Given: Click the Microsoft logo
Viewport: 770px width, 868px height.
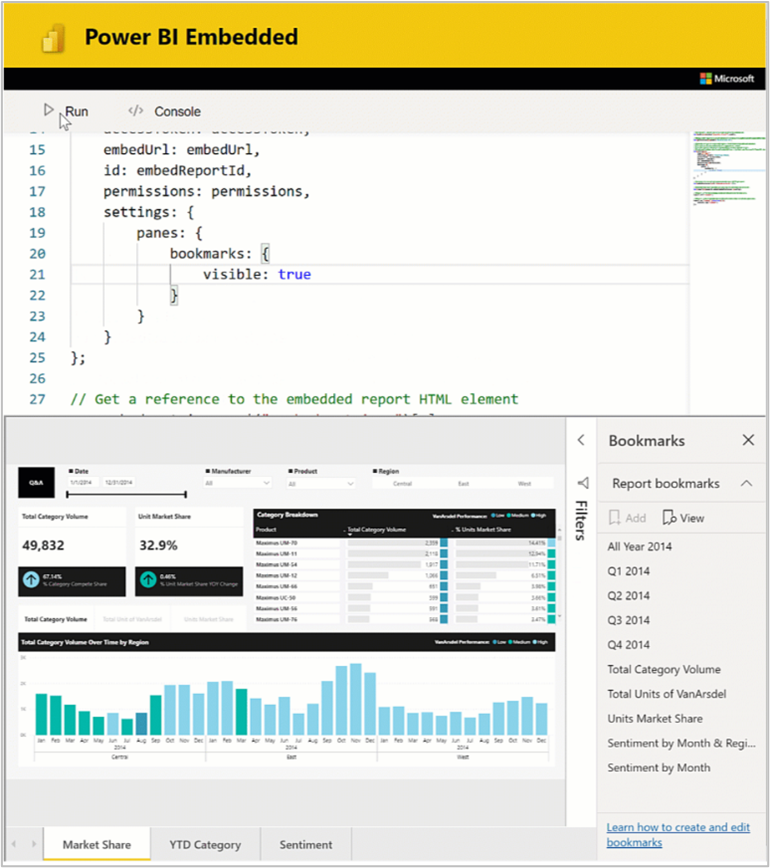Looking at the screenshot, I should click(x=726, y=79).
